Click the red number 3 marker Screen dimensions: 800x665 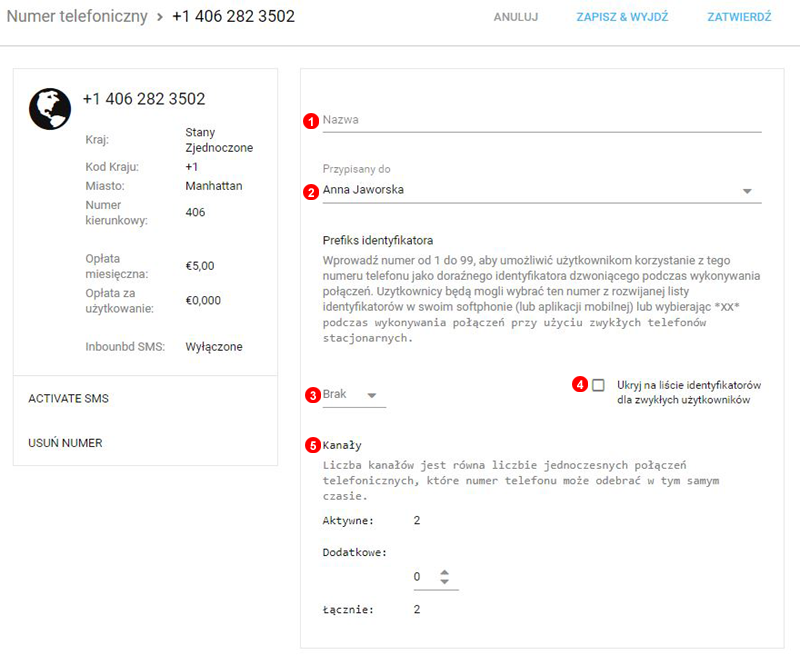click(311, 396)
